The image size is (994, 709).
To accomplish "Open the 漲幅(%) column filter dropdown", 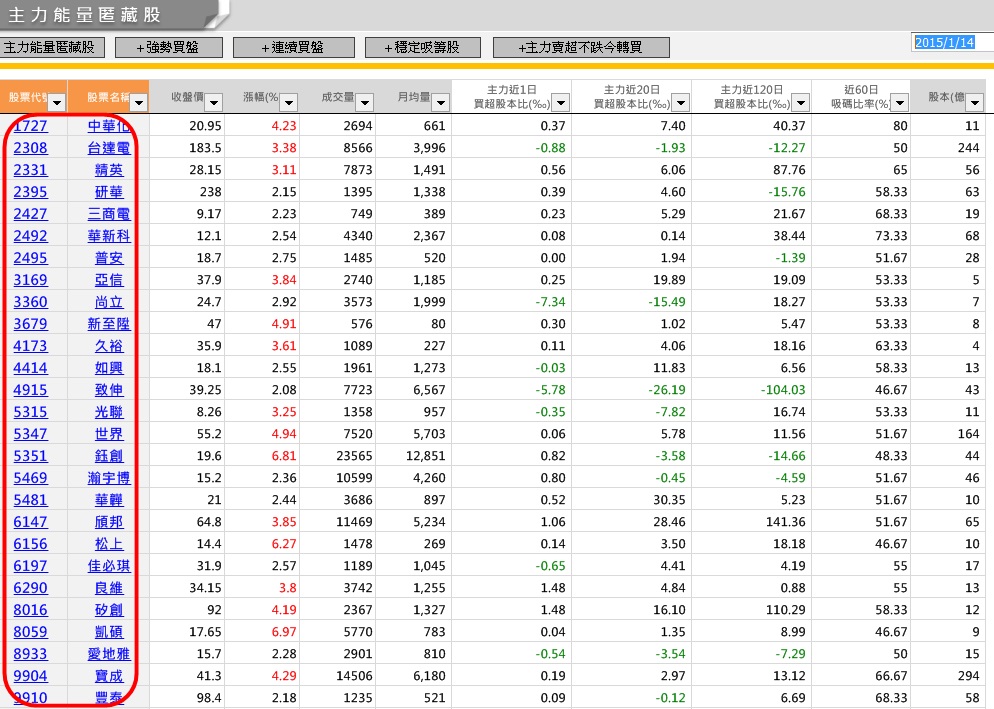I will pyautogui.click(x=288, y=102).
